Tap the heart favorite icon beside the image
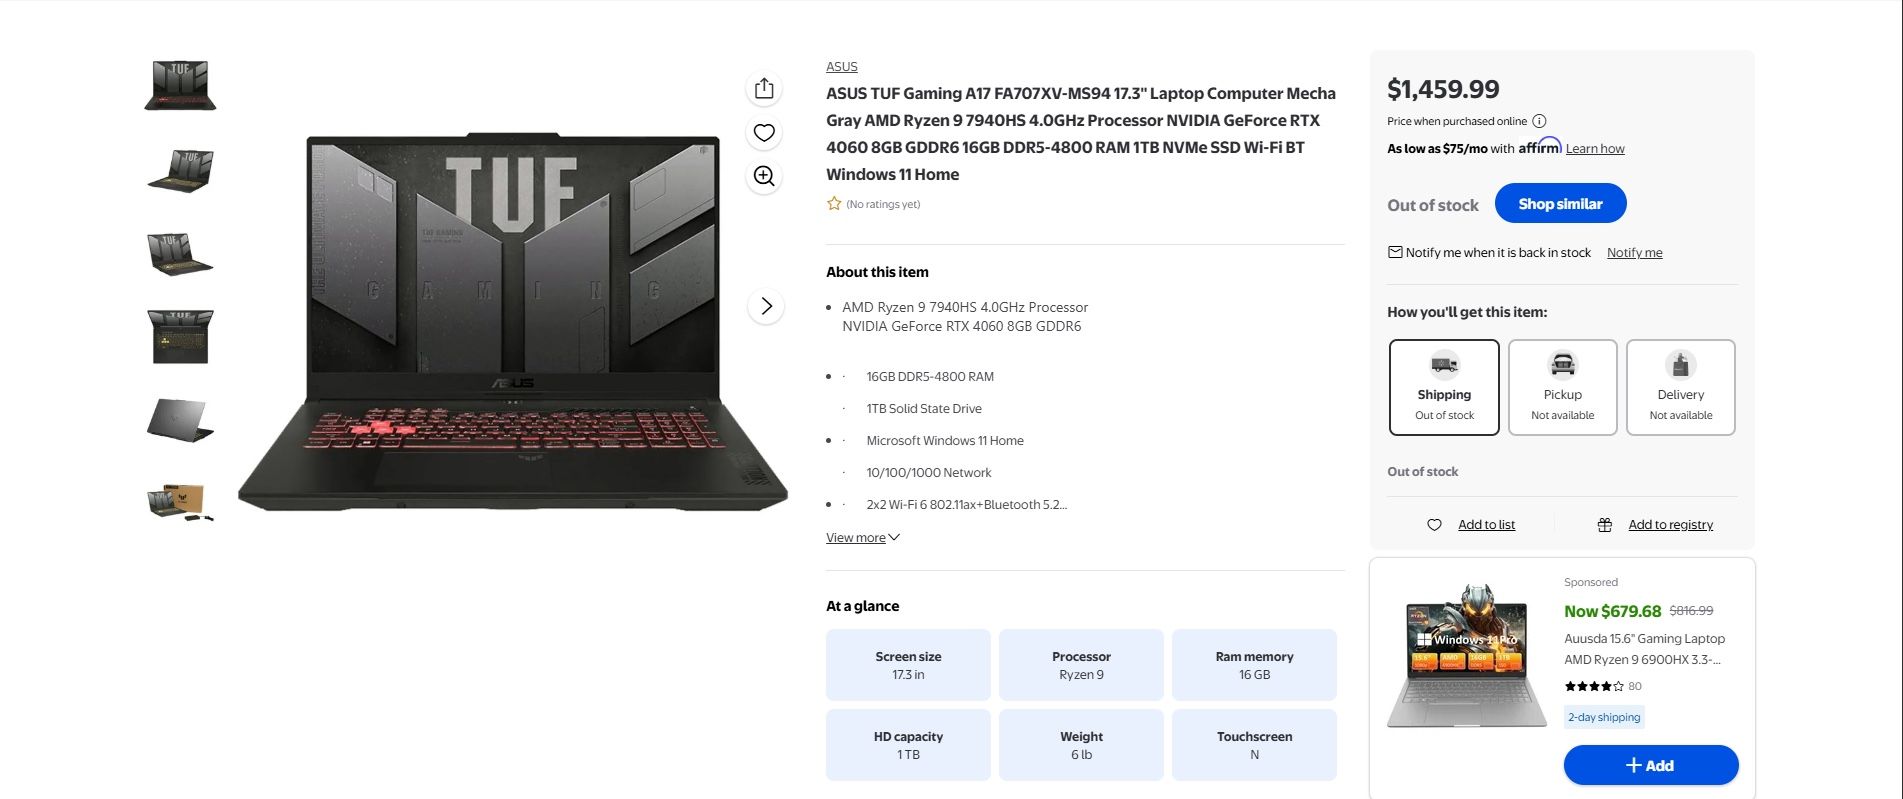Screen dimensions: 1903x799 (x=764, y=133)
